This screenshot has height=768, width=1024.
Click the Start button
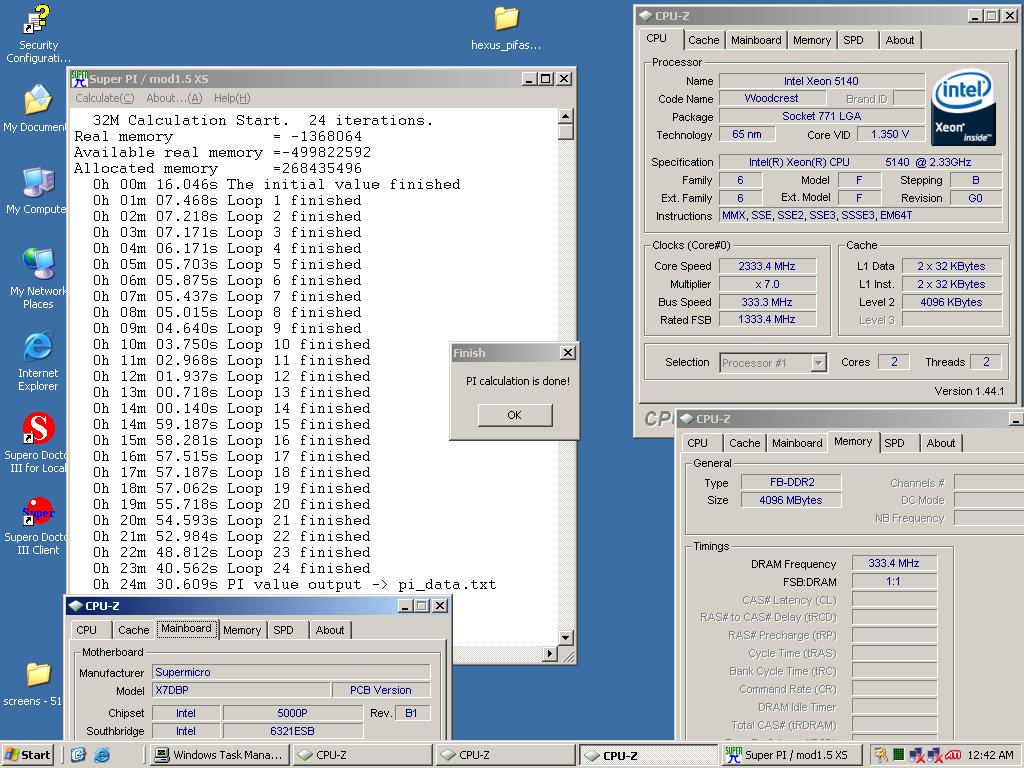point(29,755)
